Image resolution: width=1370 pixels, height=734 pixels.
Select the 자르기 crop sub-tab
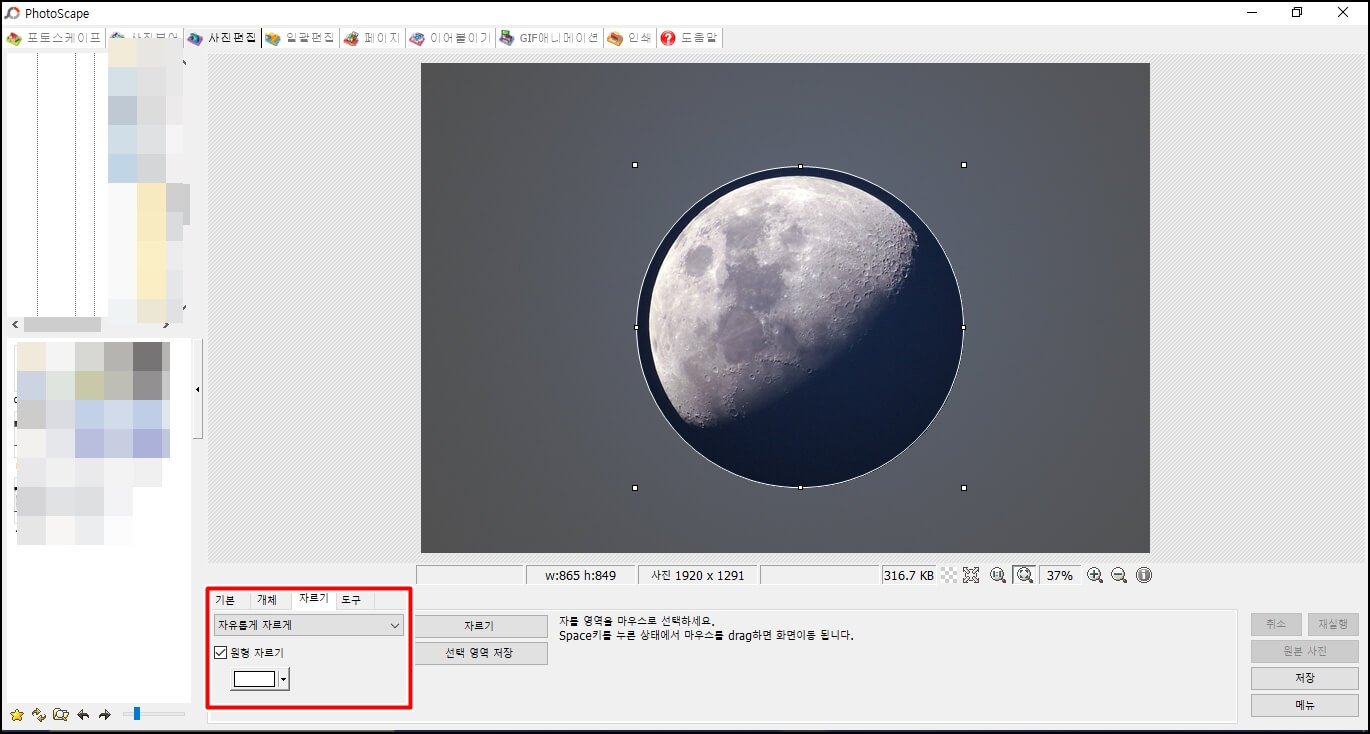(313, 598)
